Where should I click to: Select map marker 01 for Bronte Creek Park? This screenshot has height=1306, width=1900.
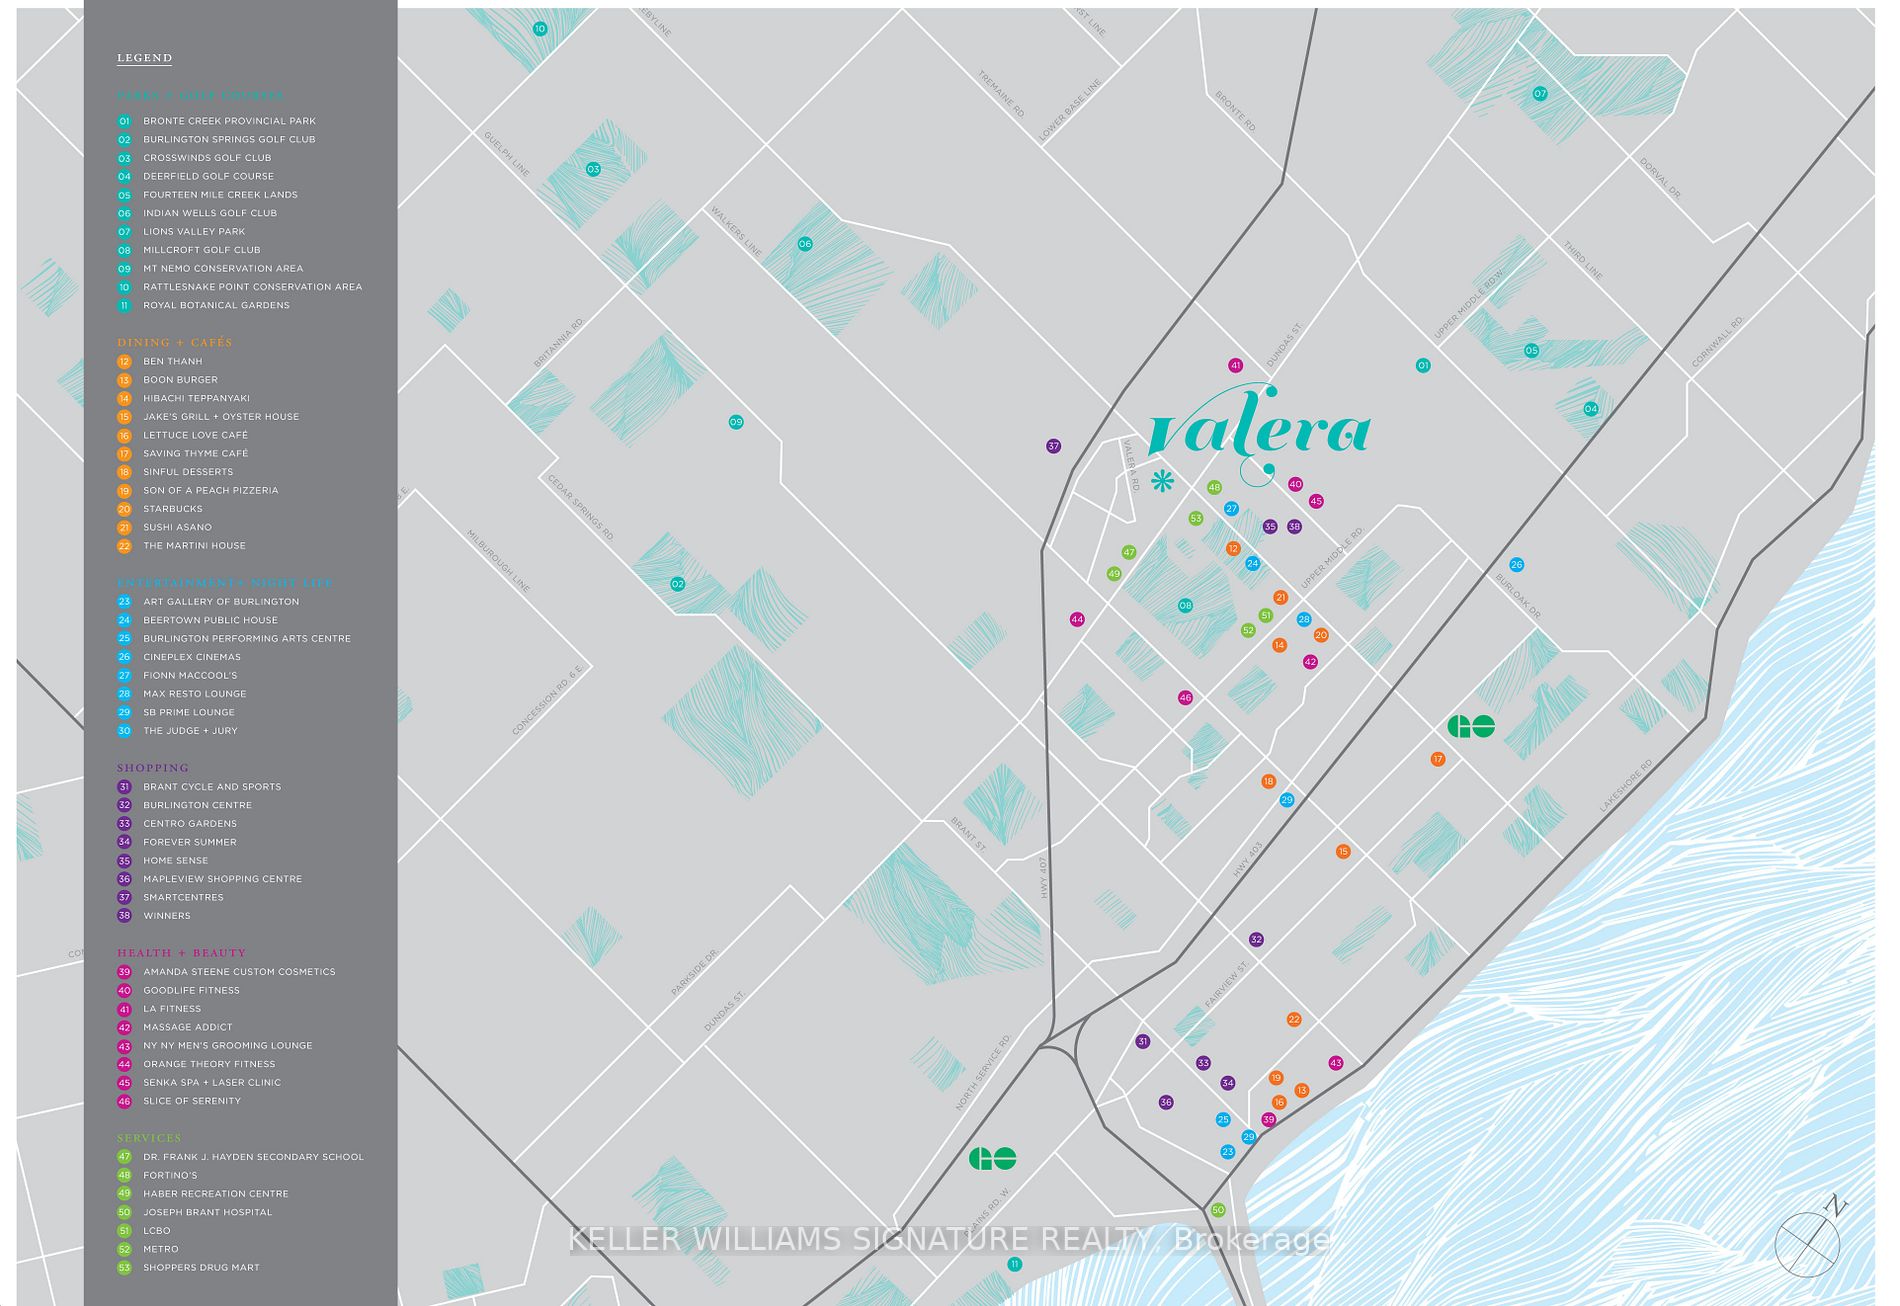(x=1423, y=366)
